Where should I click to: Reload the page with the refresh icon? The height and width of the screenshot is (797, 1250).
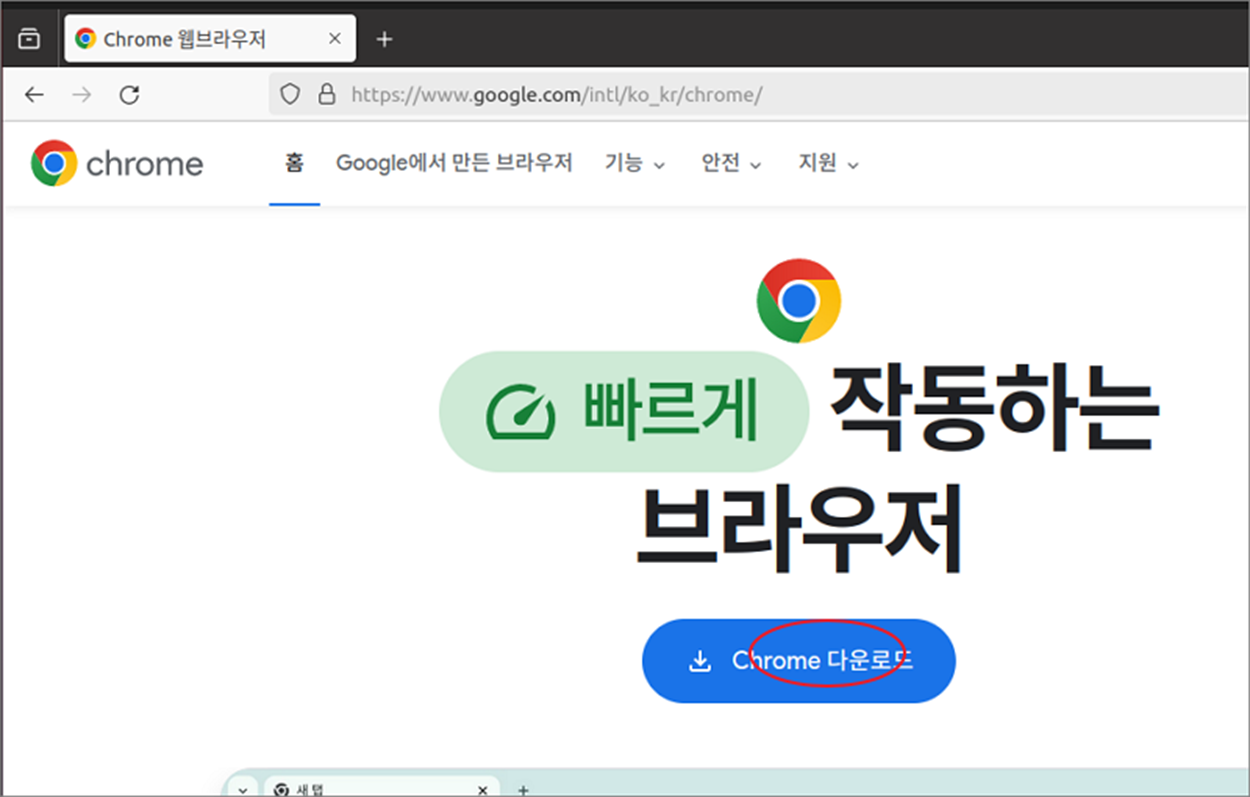pos(129,95)
